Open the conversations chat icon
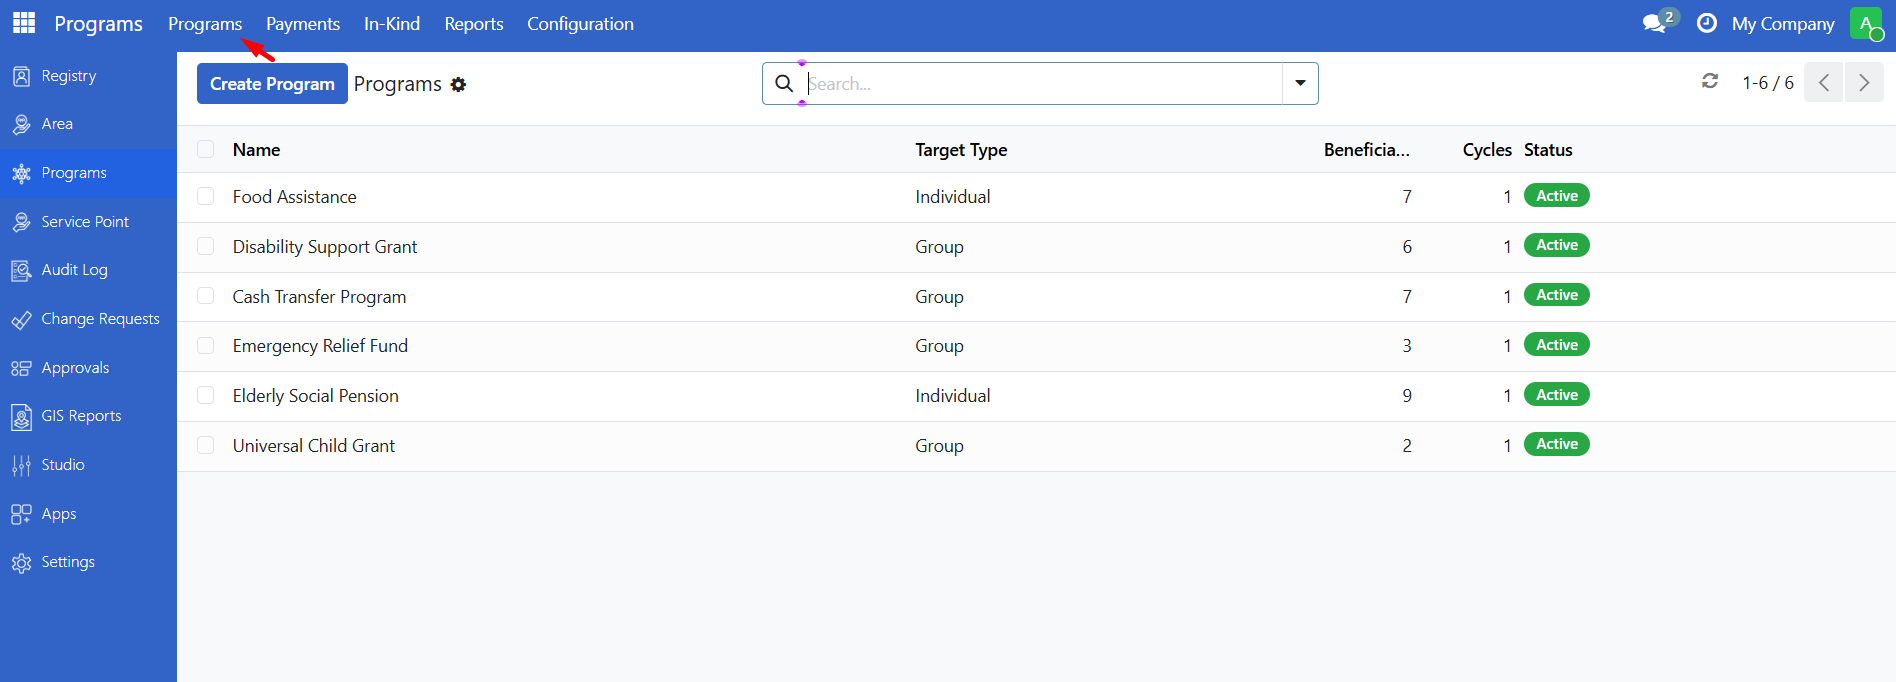 coord(1655,23)
